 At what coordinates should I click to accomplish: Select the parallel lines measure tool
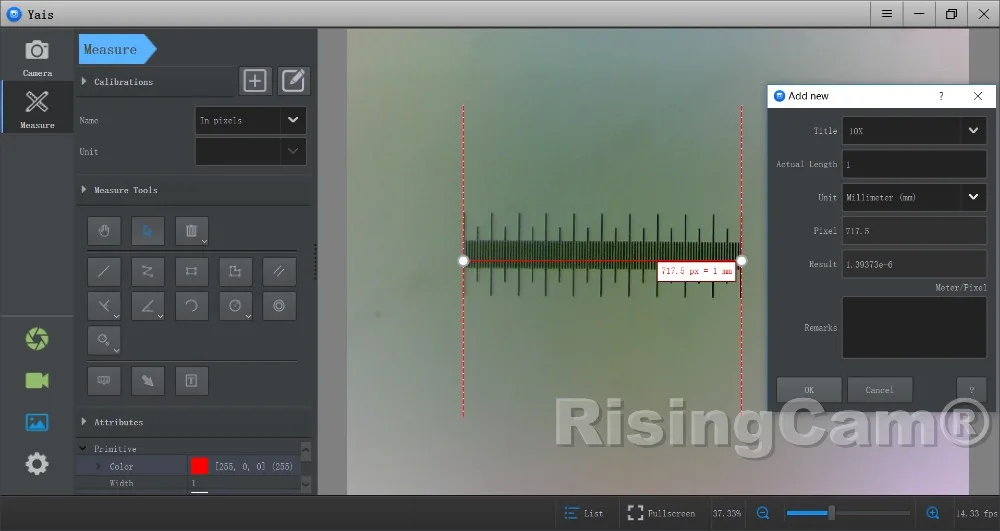pyautogui.click(x=279, y=271)
